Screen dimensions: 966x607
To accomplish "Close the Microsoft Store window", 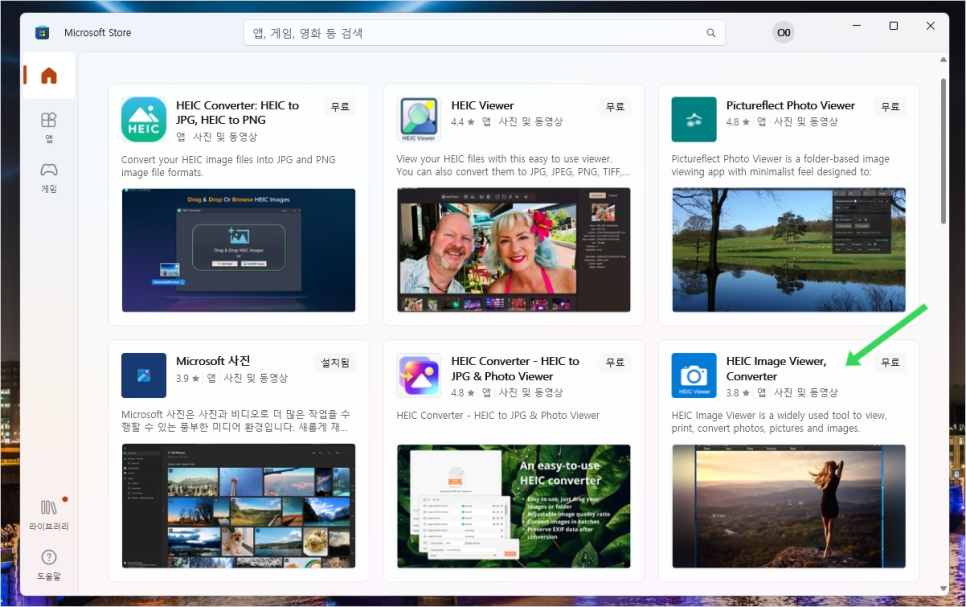I will [930, 26].
